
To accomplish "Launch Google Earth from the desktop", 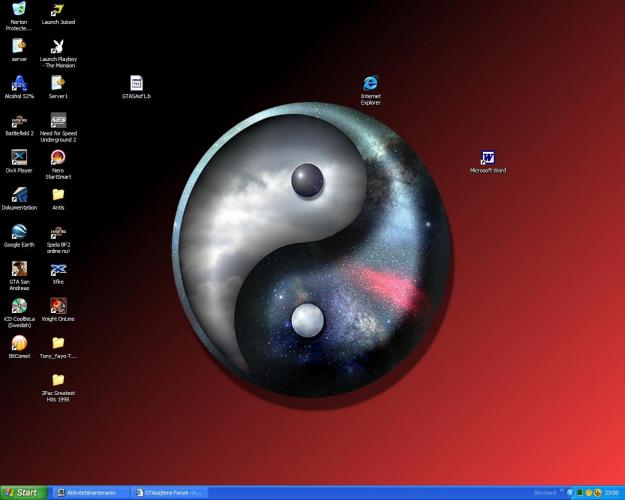I will click(x=19, y=232).
